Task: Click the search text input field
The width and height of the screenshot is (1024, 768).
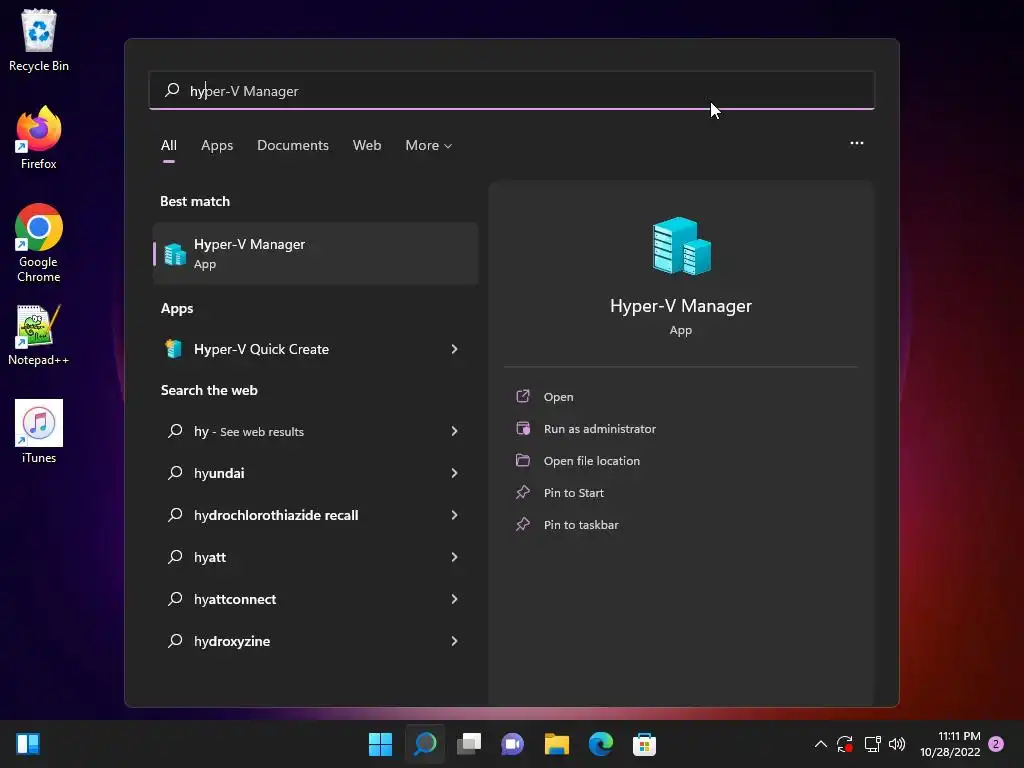Action: point(512,90)
